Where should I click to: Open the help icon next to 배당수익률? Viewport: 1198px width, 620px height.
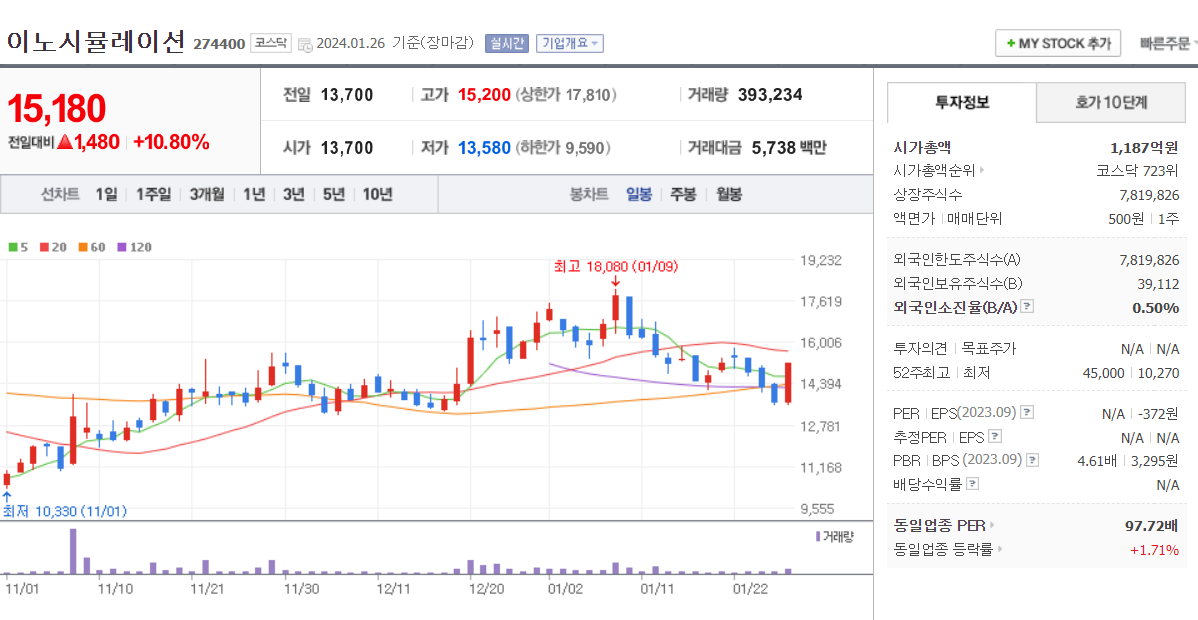click(973, 484)
